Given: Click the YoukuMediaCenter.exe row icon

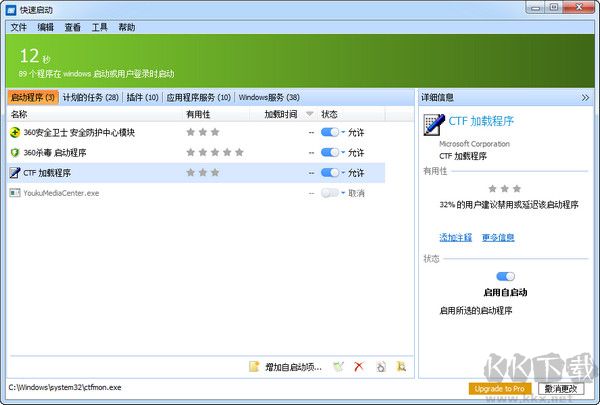Looking at the screenshot, I should [x=15, y=193].
